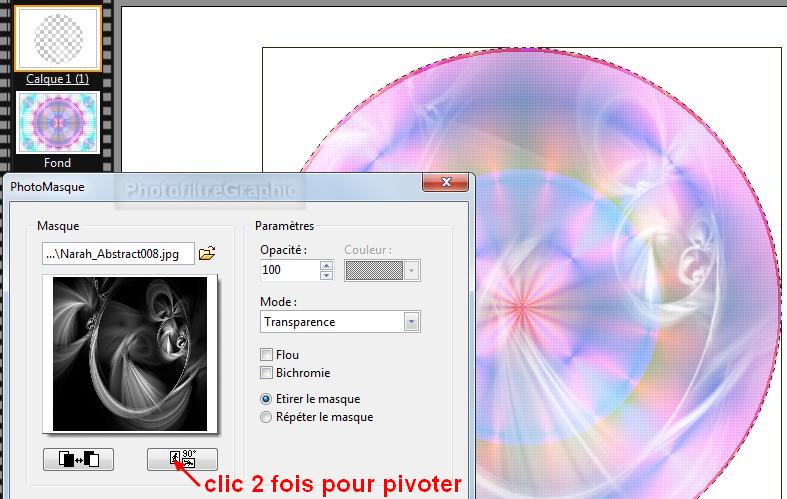This screenshot has width=787, height=499.
Task: Select the Etirer le masque option
Action: [266, 399]
